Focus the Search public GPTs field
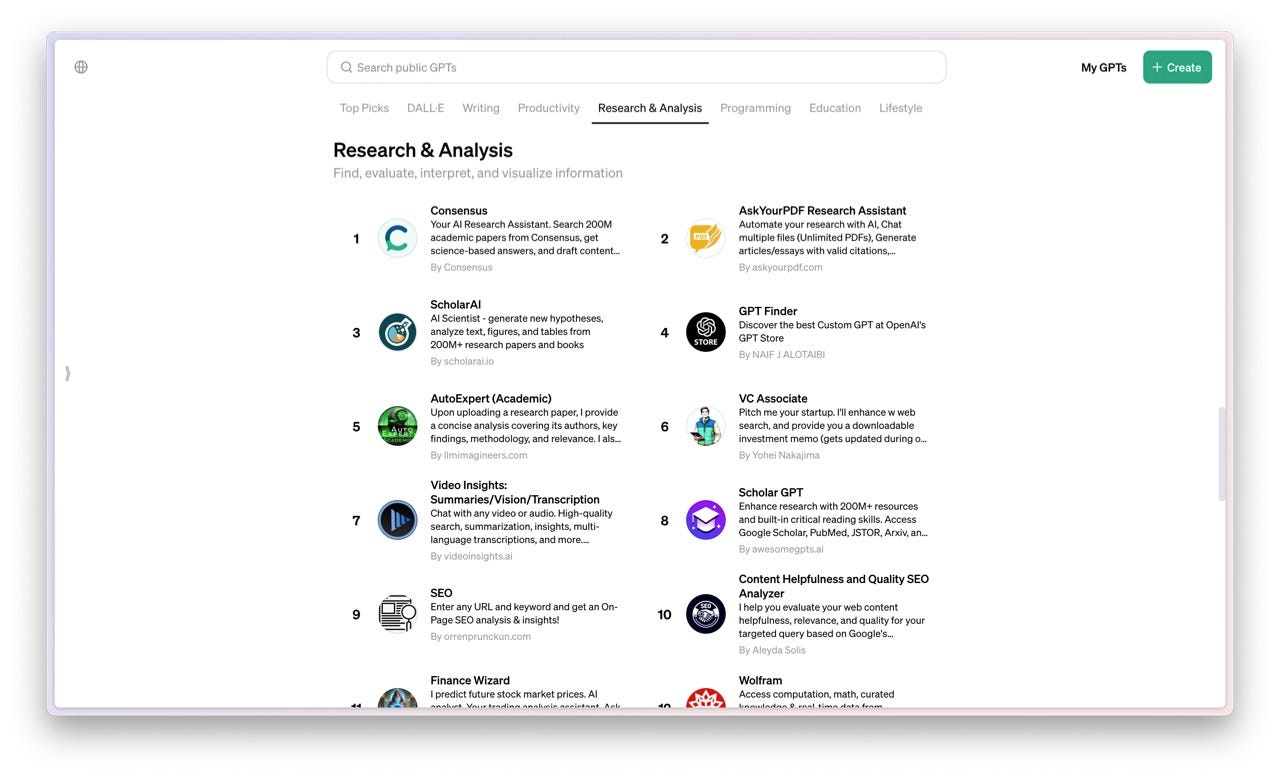 tap(636, 67)
